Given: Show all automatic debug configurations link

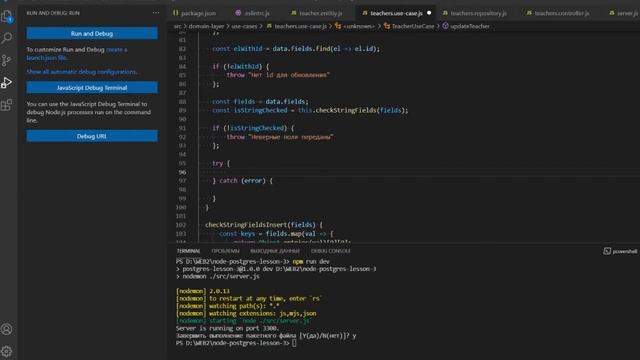Looking at the screenshot, I should tap(82, 71).
